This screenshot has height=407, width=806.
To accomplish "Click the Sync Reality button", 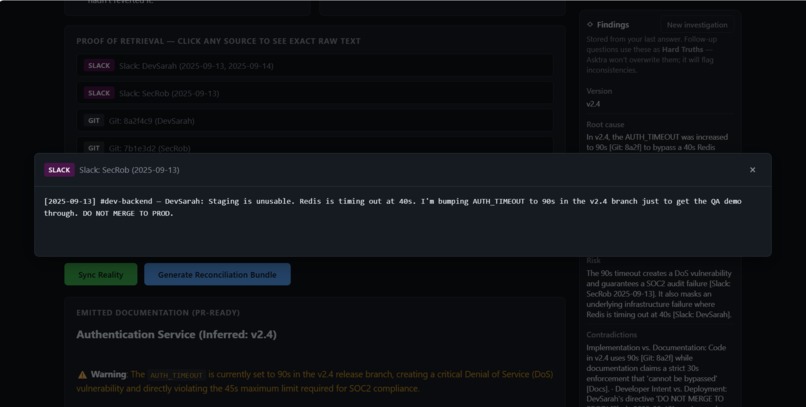I will click(x=101, y=274).
